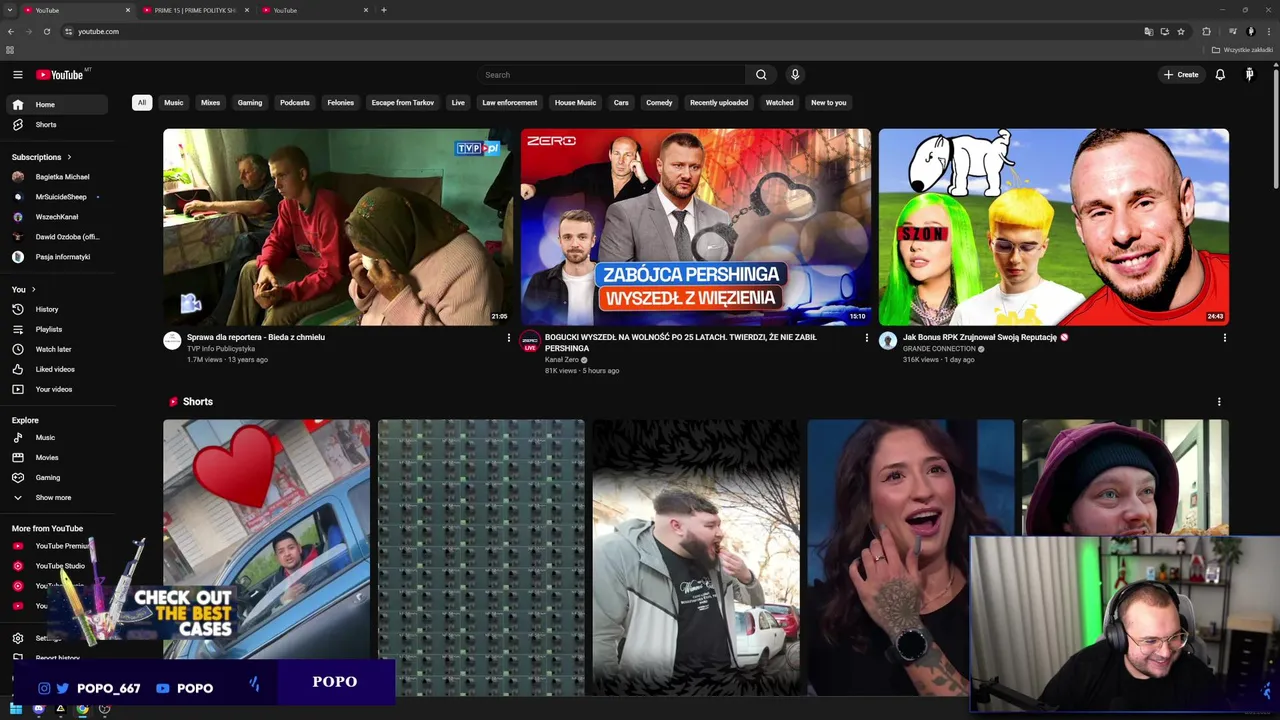Select the Music filter chip

point(174,102)
